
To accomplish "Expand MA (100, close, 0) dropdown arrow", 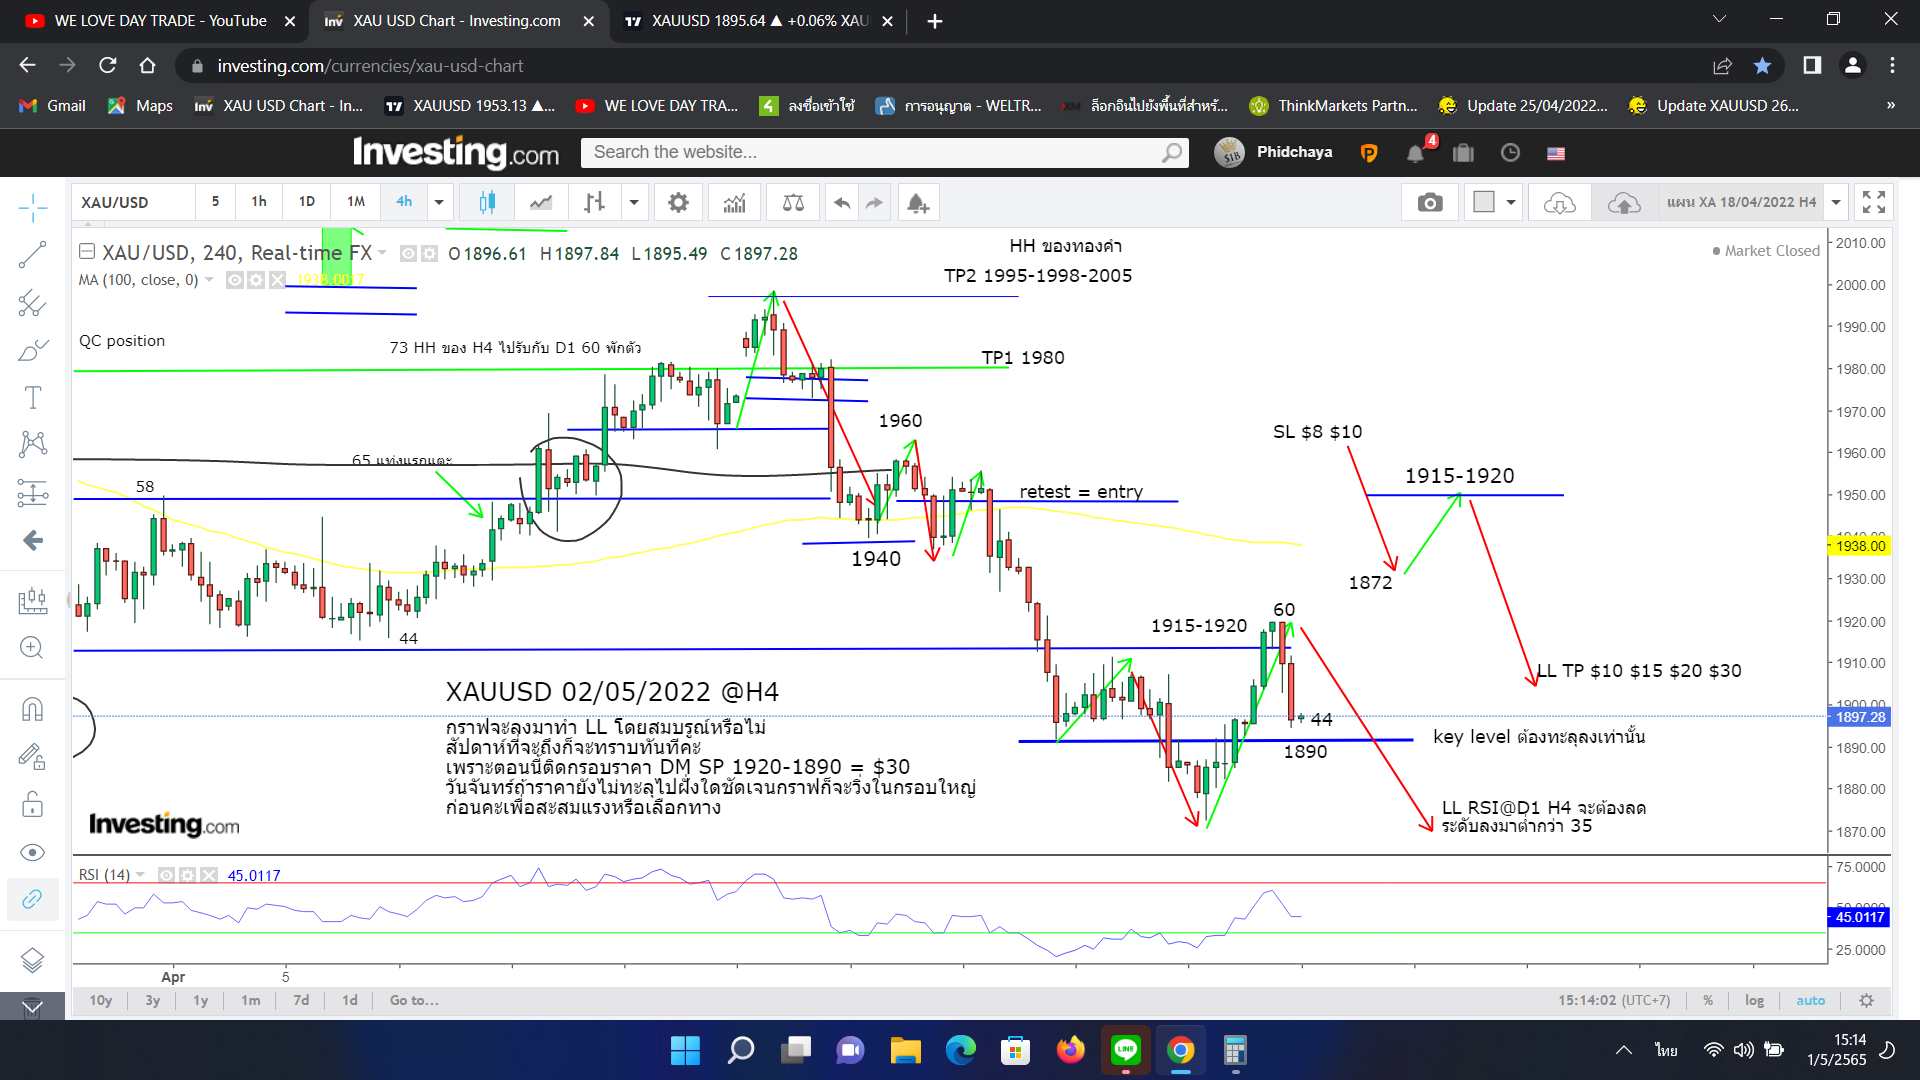I will (x=209, y=280).
